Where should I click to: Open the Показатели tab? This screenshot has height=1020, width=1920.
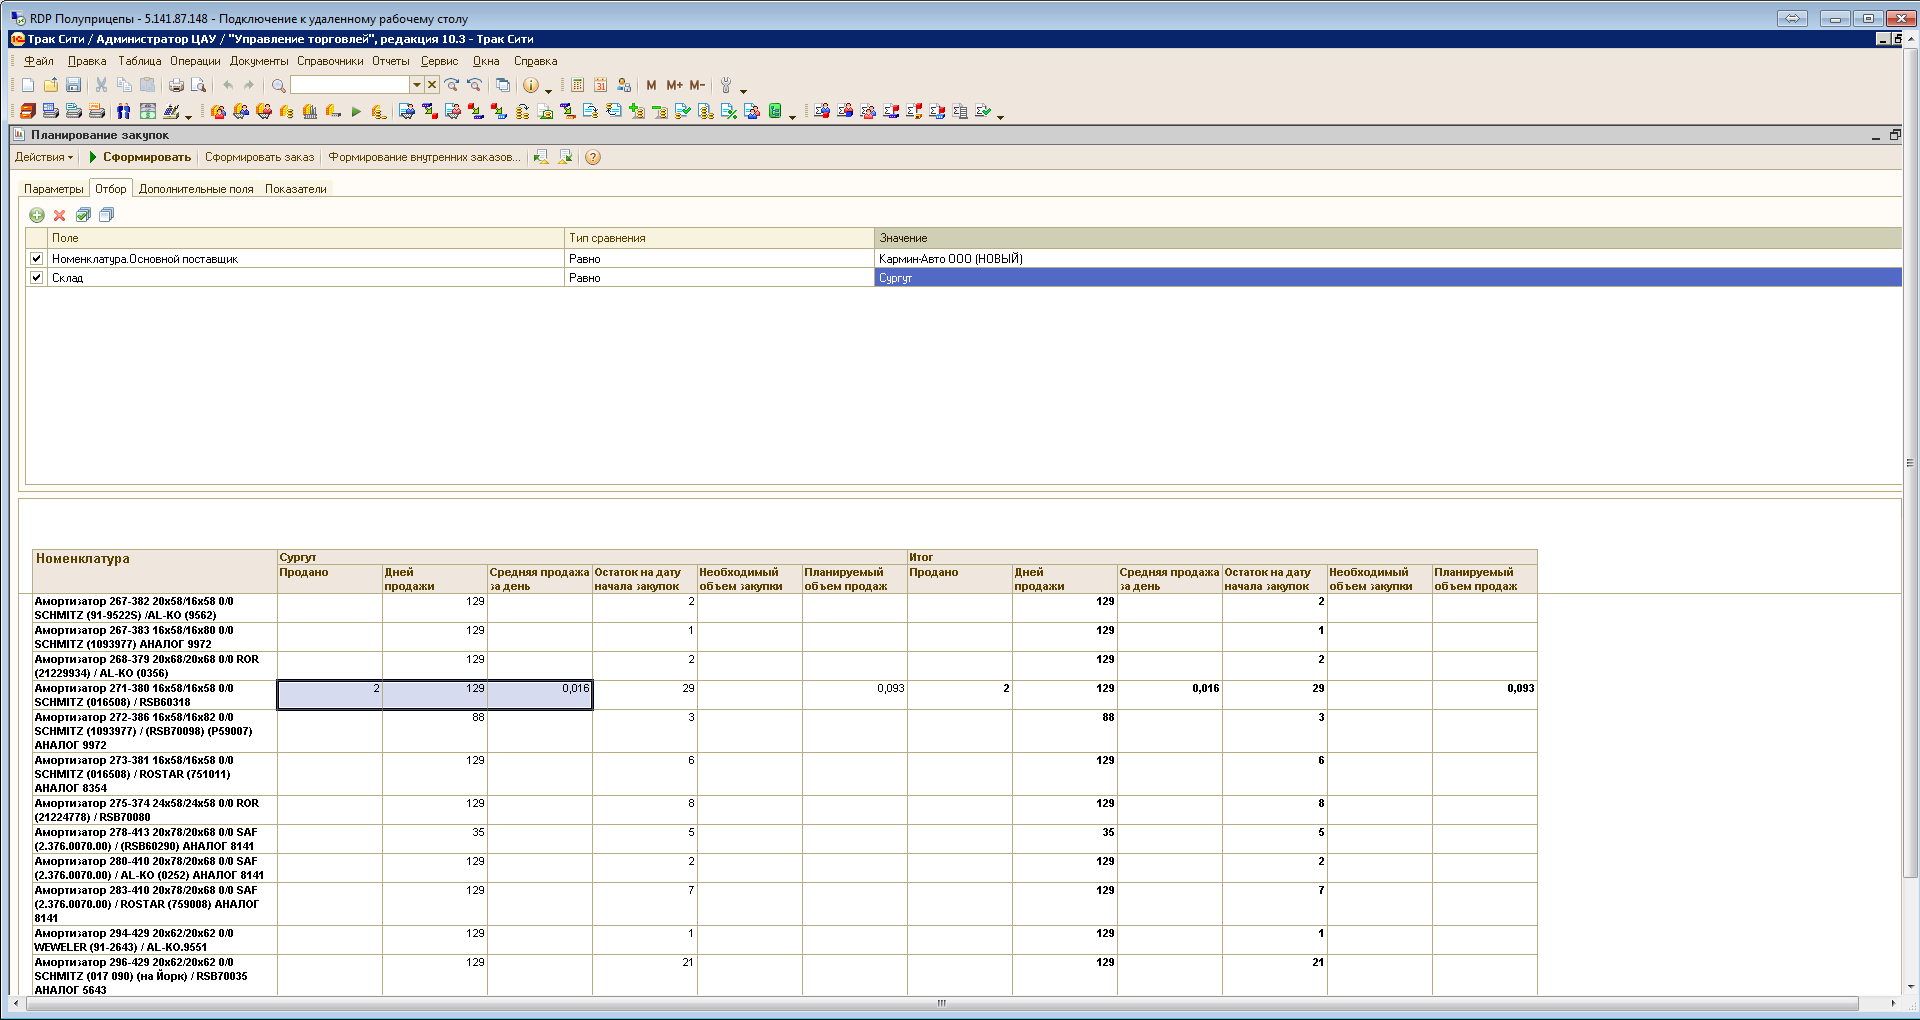[296, 189]
